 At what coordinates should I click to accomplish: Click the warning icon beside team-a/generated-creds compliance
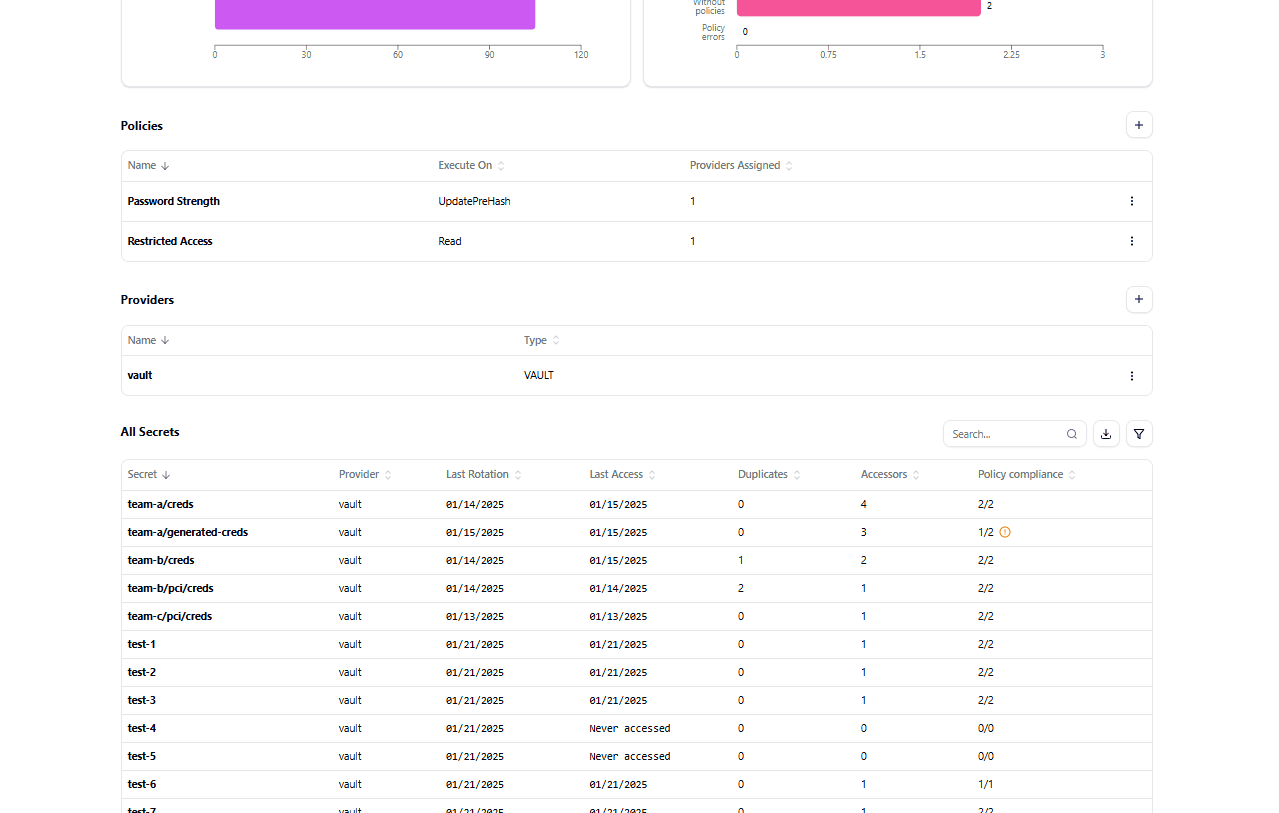[1004, 532]
